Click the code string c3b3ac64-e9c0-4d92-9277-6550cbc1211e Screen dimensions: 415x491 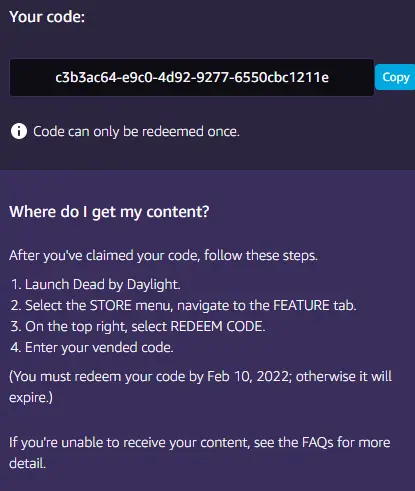pos(192,77)
